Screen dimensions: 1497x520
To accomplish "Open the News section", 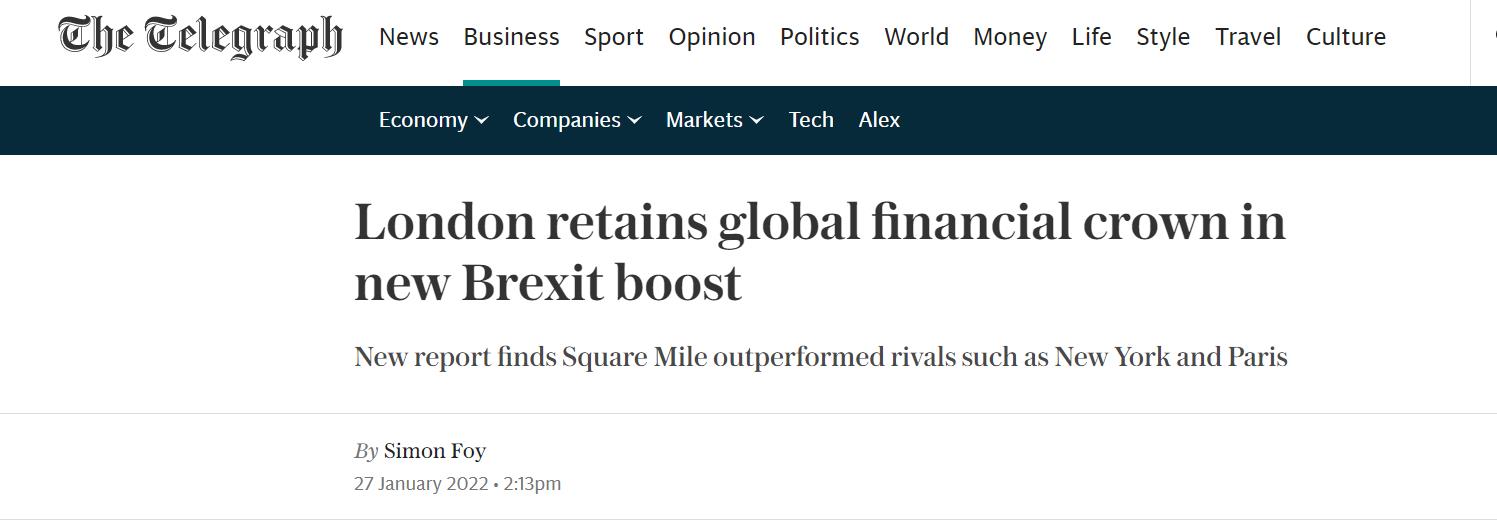I will click(409, 37).
